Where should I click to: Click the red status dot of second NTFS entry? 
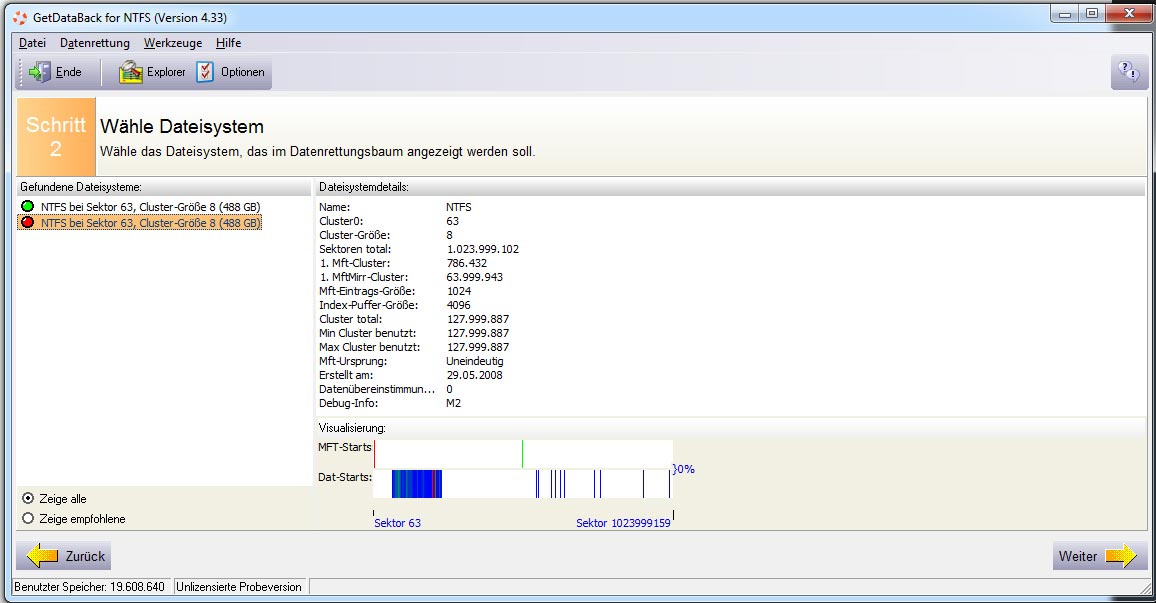pyautogui.click(x=28, y=222)
